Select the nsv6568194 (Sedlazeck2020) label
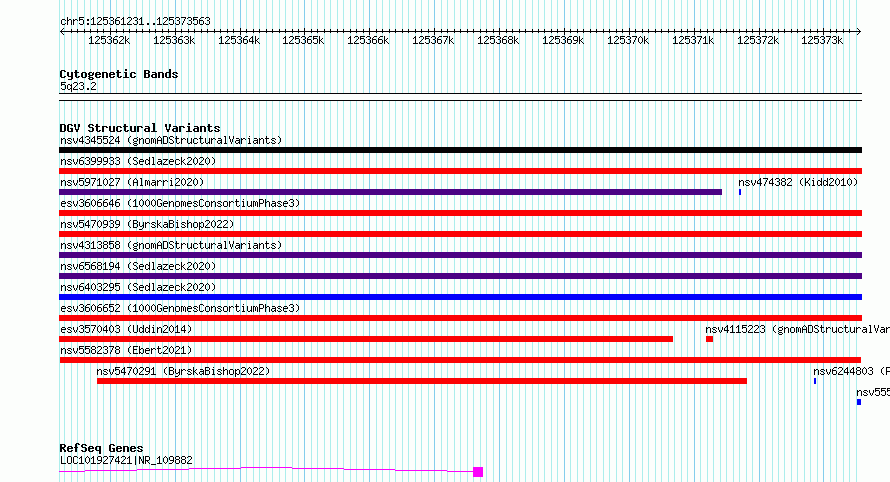The height and width of the screenshot is (482, 890). [x=138, y=266]
